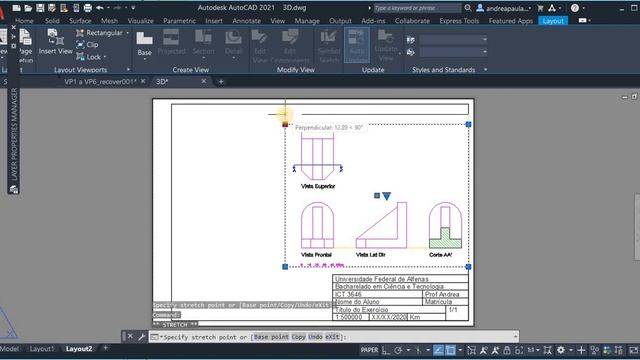Image resolution: width=640 pixels, height=360 pixels.
Task: Toggle ortho mode in status bar
Action: [386, 350]
